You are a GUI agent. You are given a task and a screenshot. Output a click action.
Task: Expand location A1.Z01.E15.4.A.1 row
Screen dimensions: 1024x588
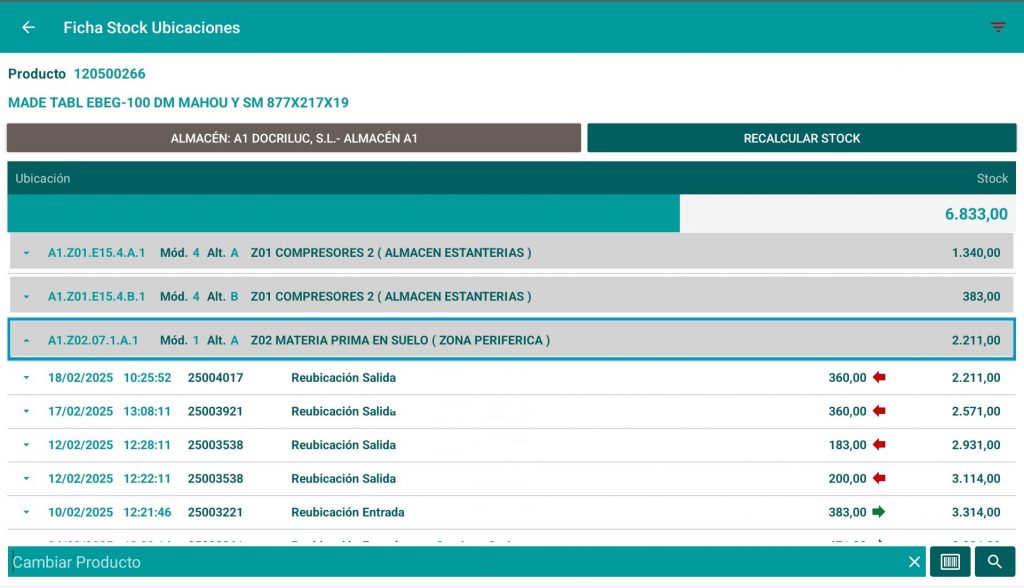point(27,253)
